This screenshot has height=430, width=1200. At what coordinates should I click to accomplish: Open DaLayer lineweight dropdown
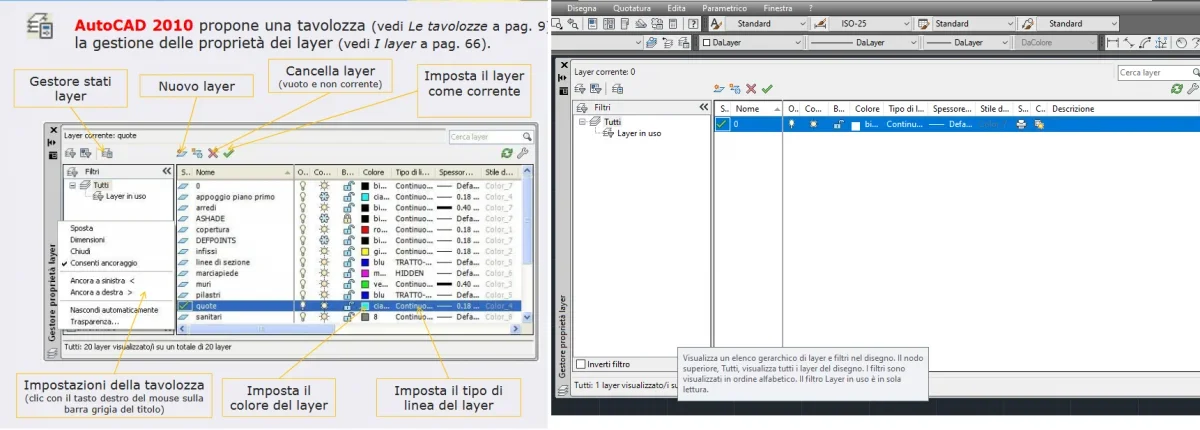(967, 42)
